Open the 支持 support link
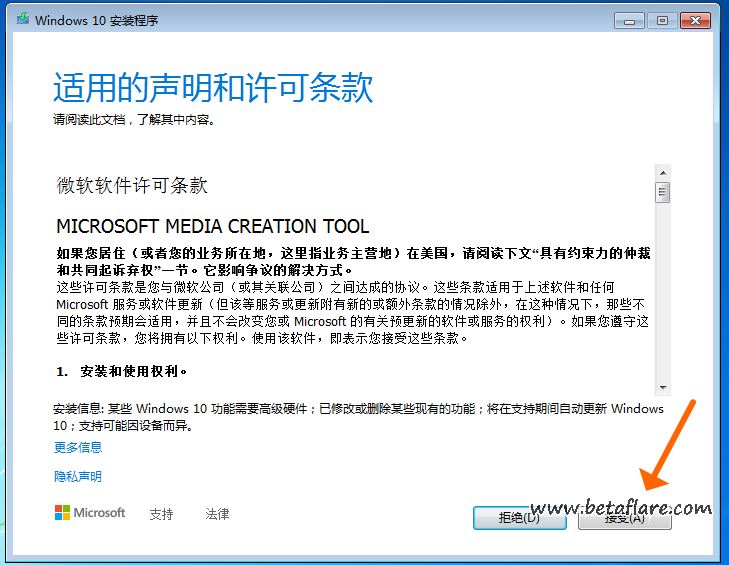 (x=161, y=514)
